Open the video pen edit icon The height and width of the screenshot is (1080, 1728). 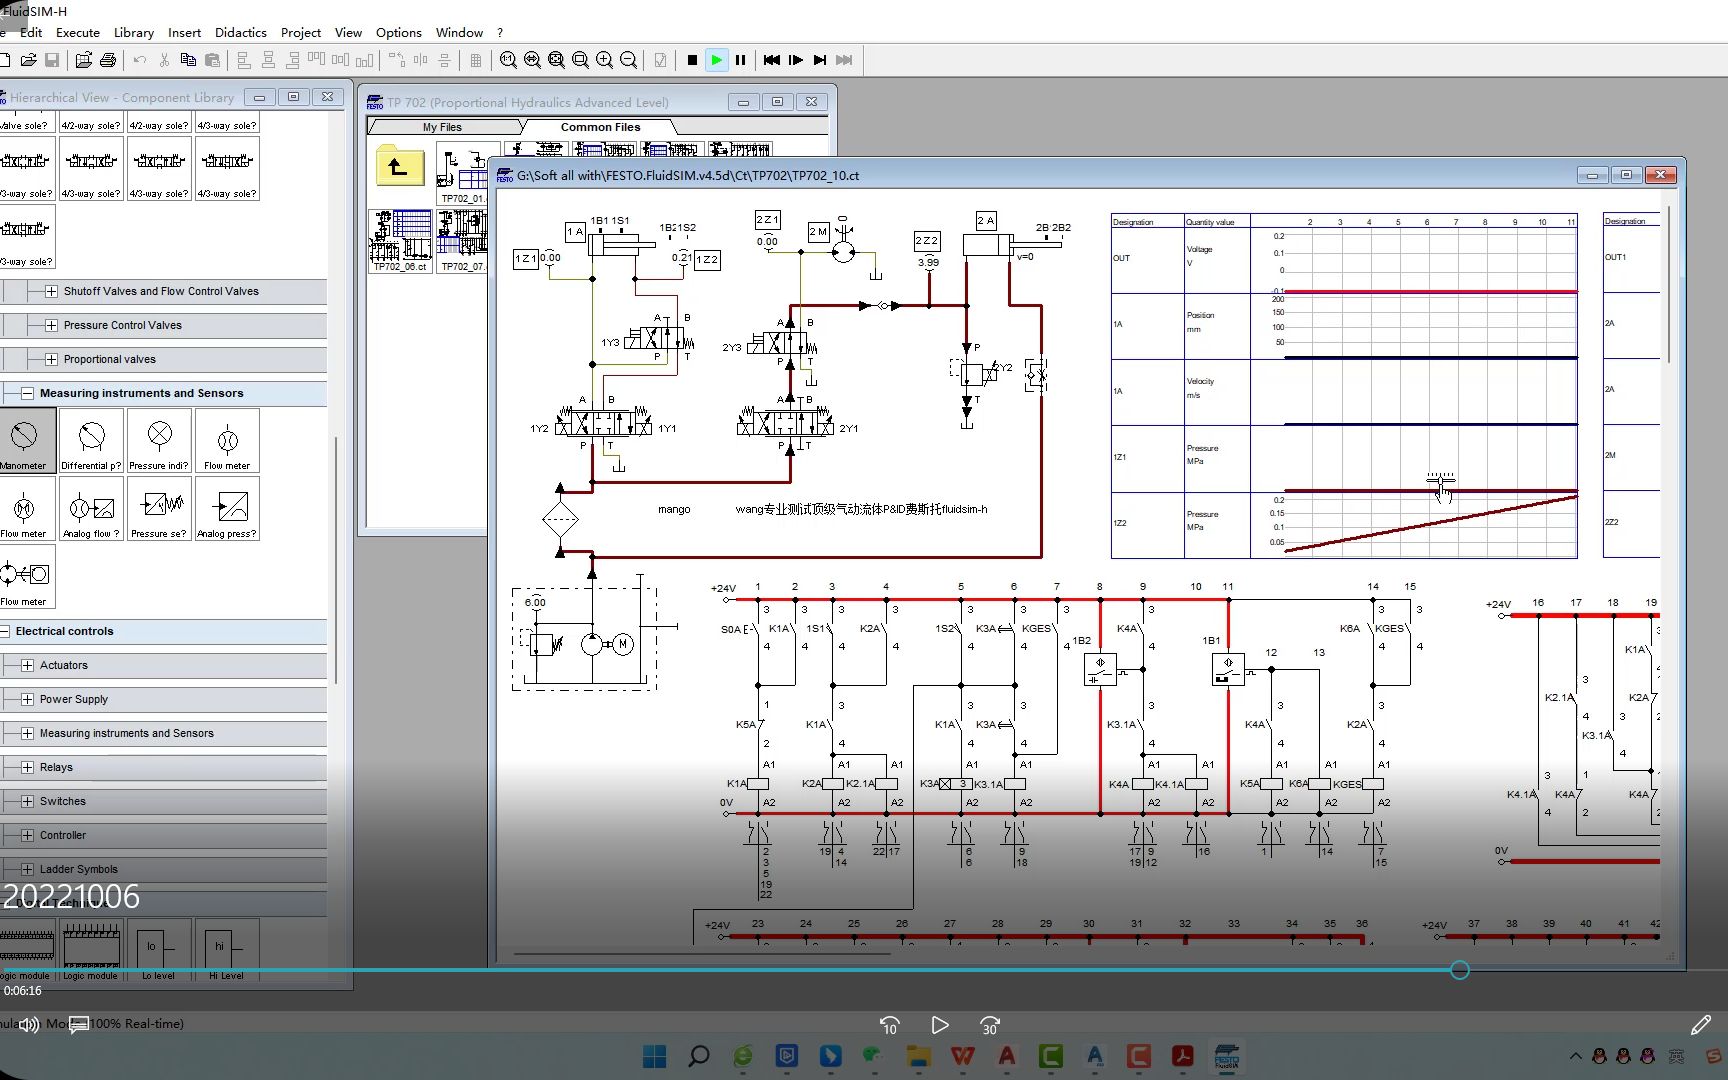(x=1700, y=1025)
